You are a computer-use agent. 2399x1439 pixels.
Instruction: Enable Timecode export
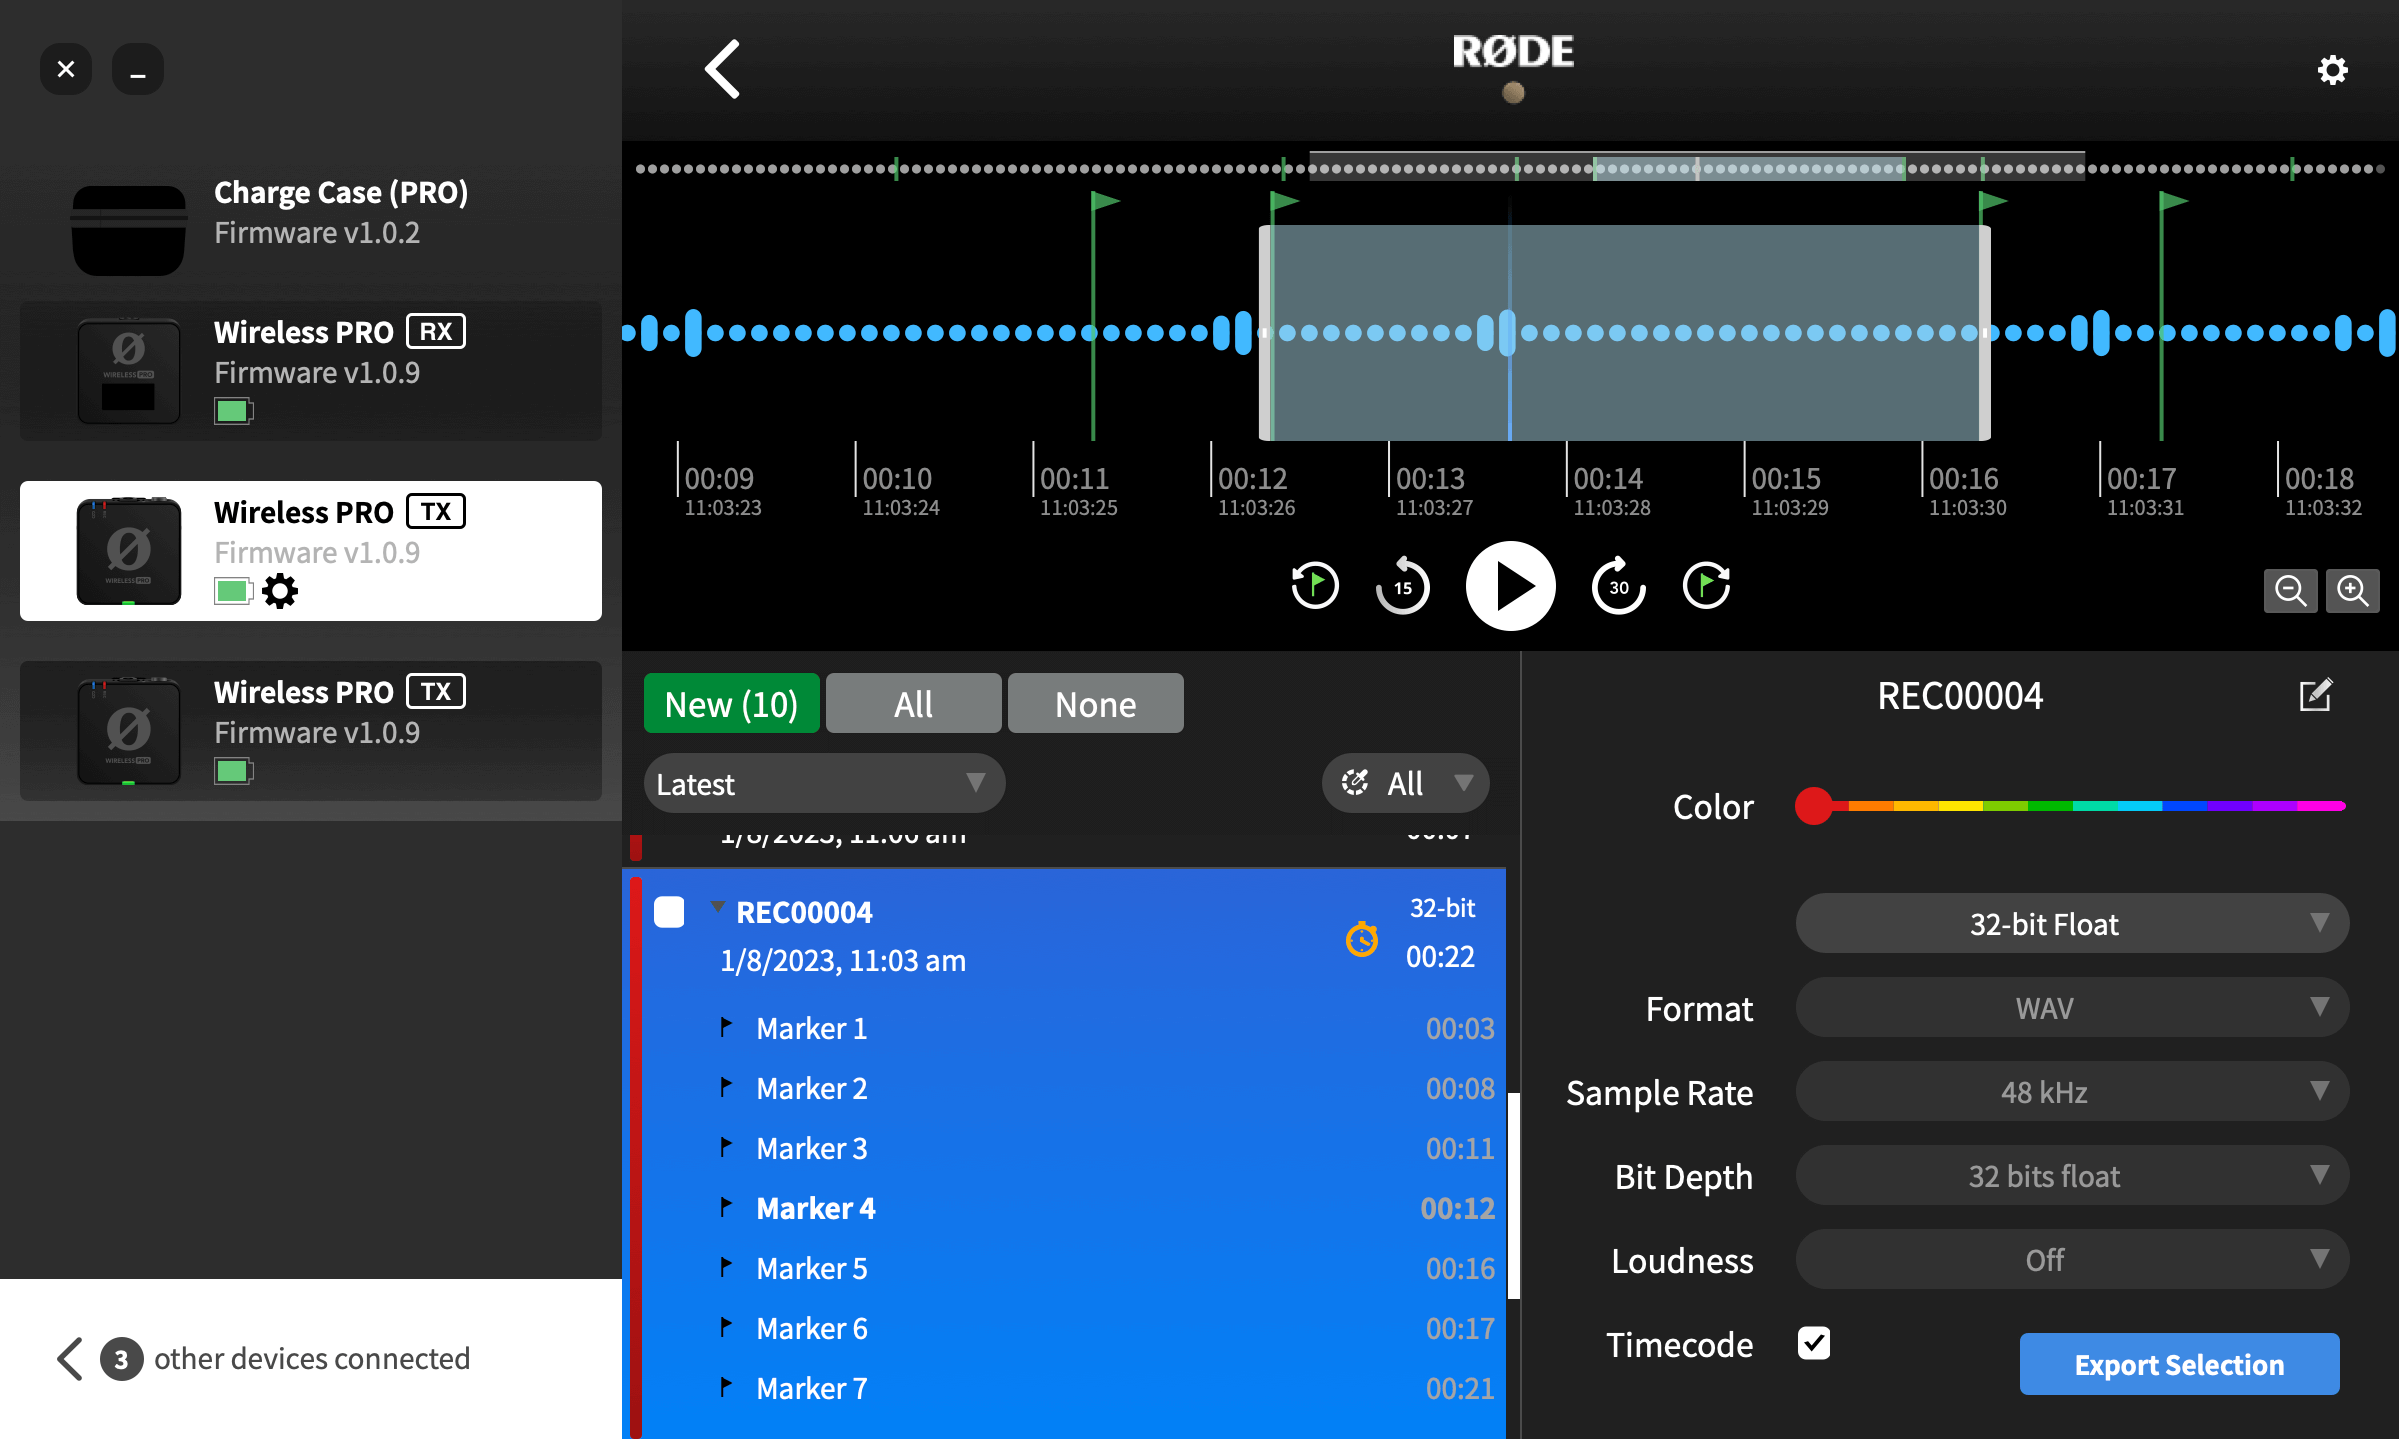click(1814, 1344)
